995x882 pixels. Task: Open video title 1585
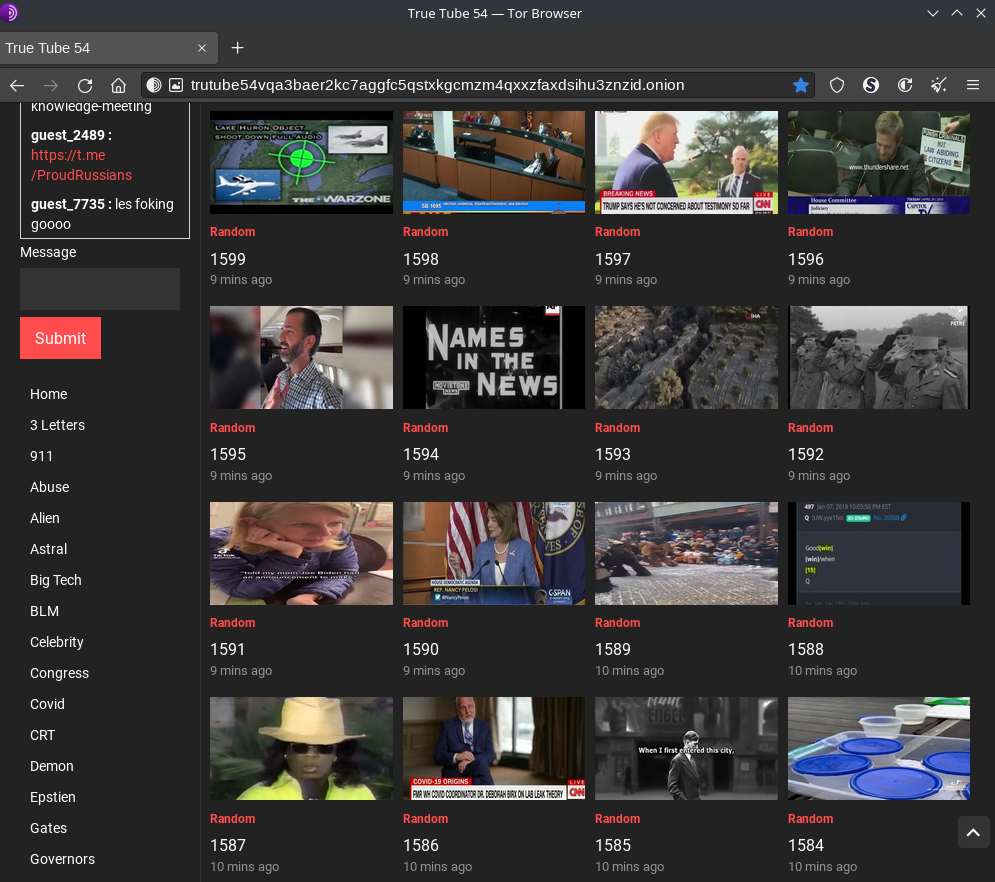click(x=613, y=846)
